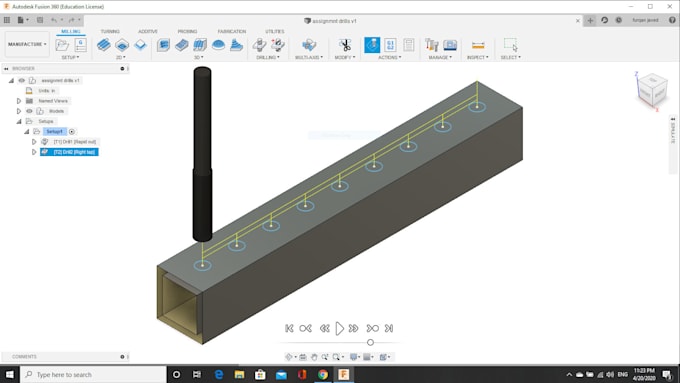
Task: Click the NC program G-code icon in Setup
Action: [81, 45]
